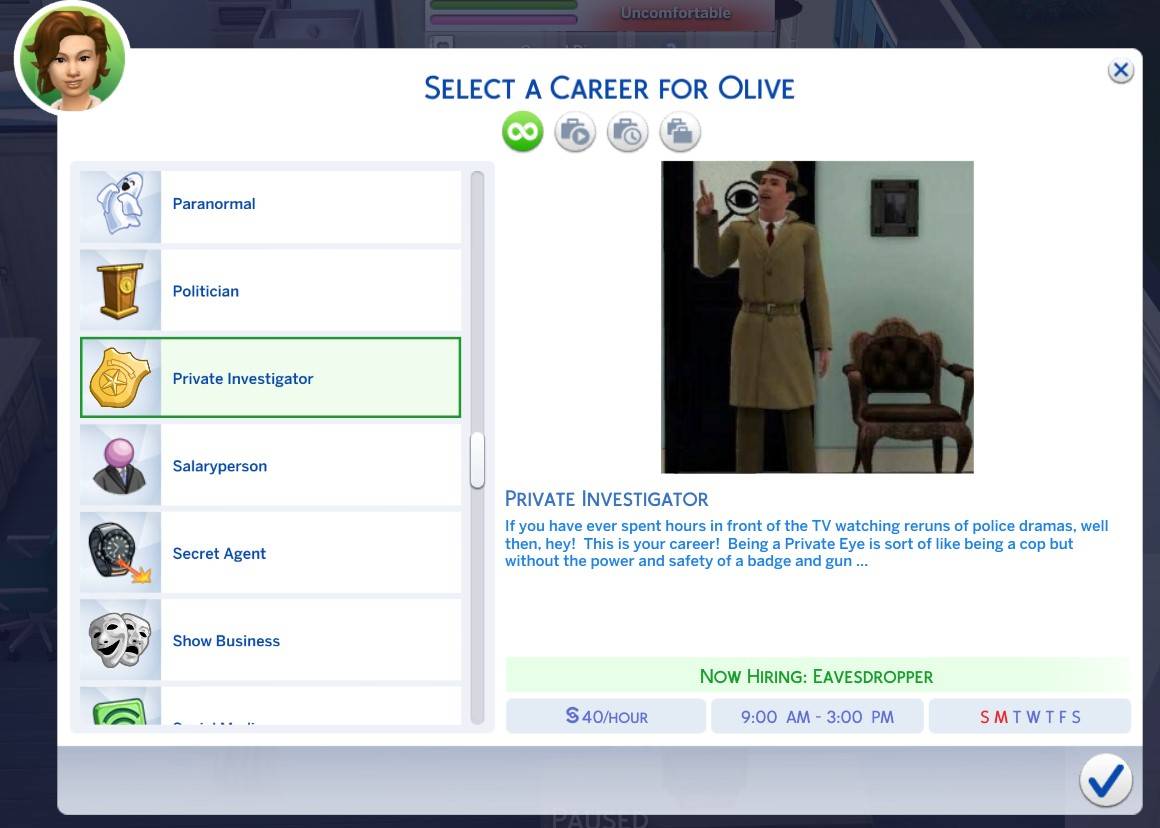The height and width of the screenshot is (828, 1160).
Task: Select Sunday in the work schedule
Action: point(985,716)
